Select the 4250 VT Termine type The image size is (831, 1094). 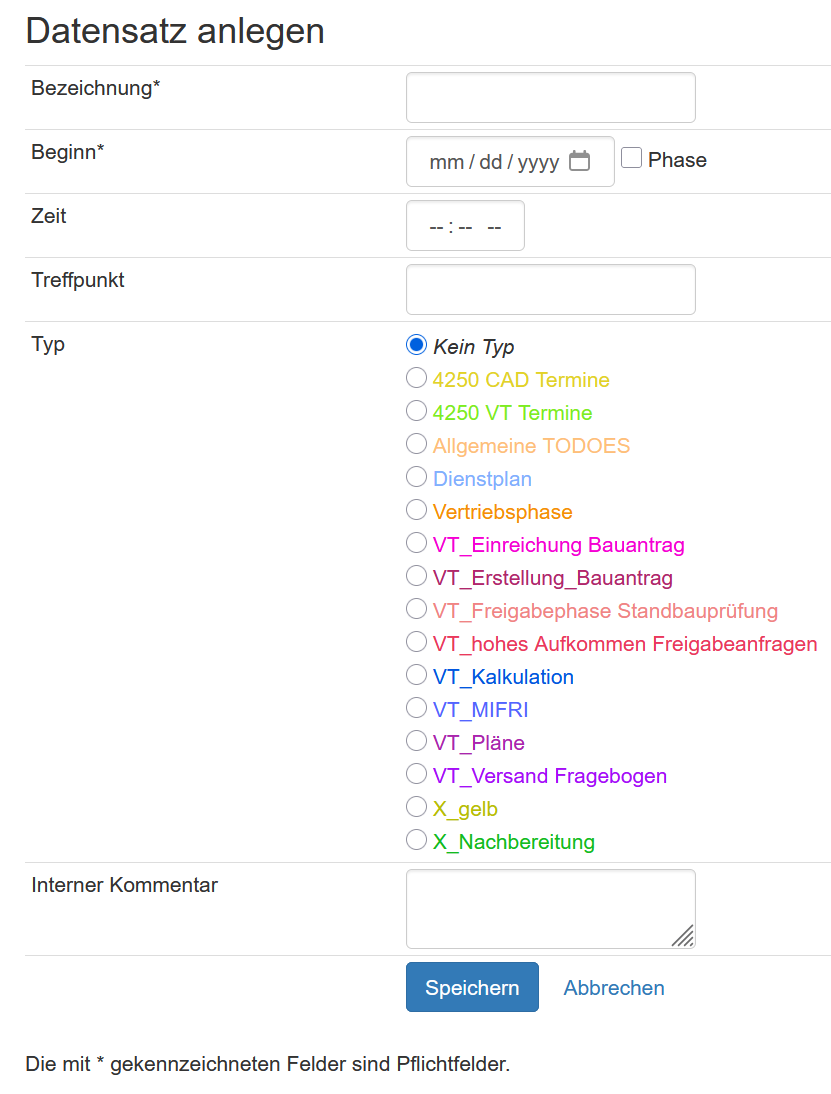tap(416, 410)
